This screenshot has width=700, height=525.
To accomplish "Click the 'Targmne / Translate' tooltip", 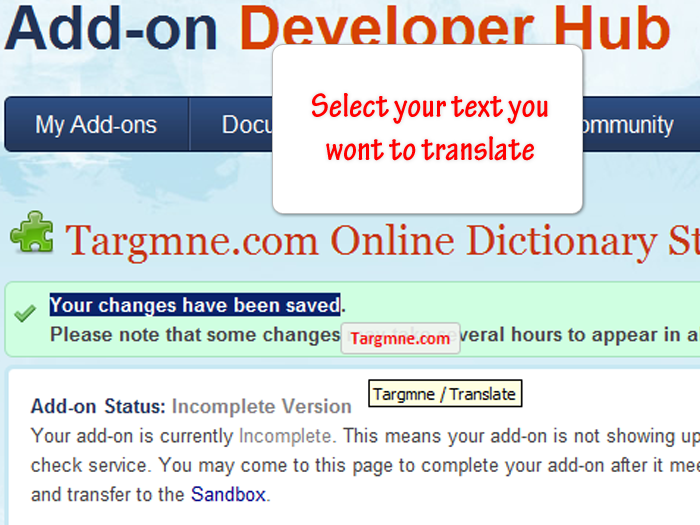I will (445, 394).
